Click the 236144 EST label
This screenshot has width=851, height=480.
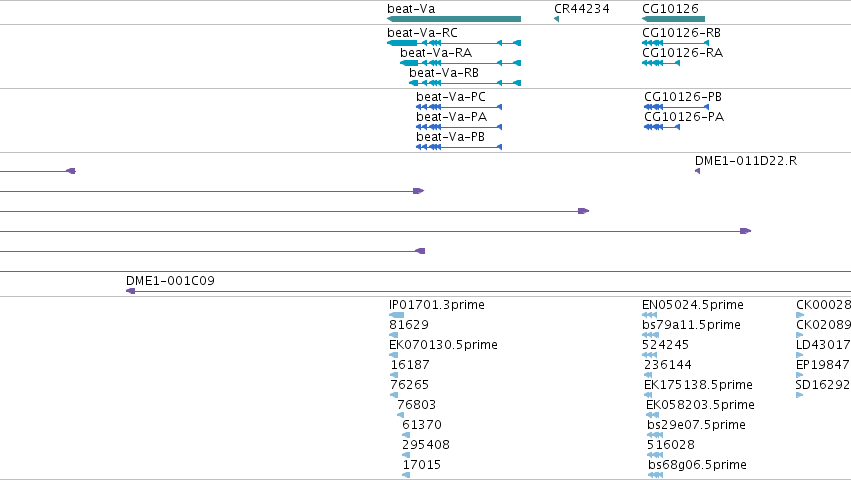coord(668,365)
